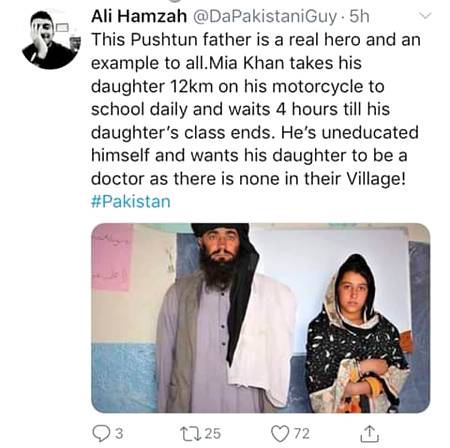Expand the tweet options chevron menu

click(425, 15)
